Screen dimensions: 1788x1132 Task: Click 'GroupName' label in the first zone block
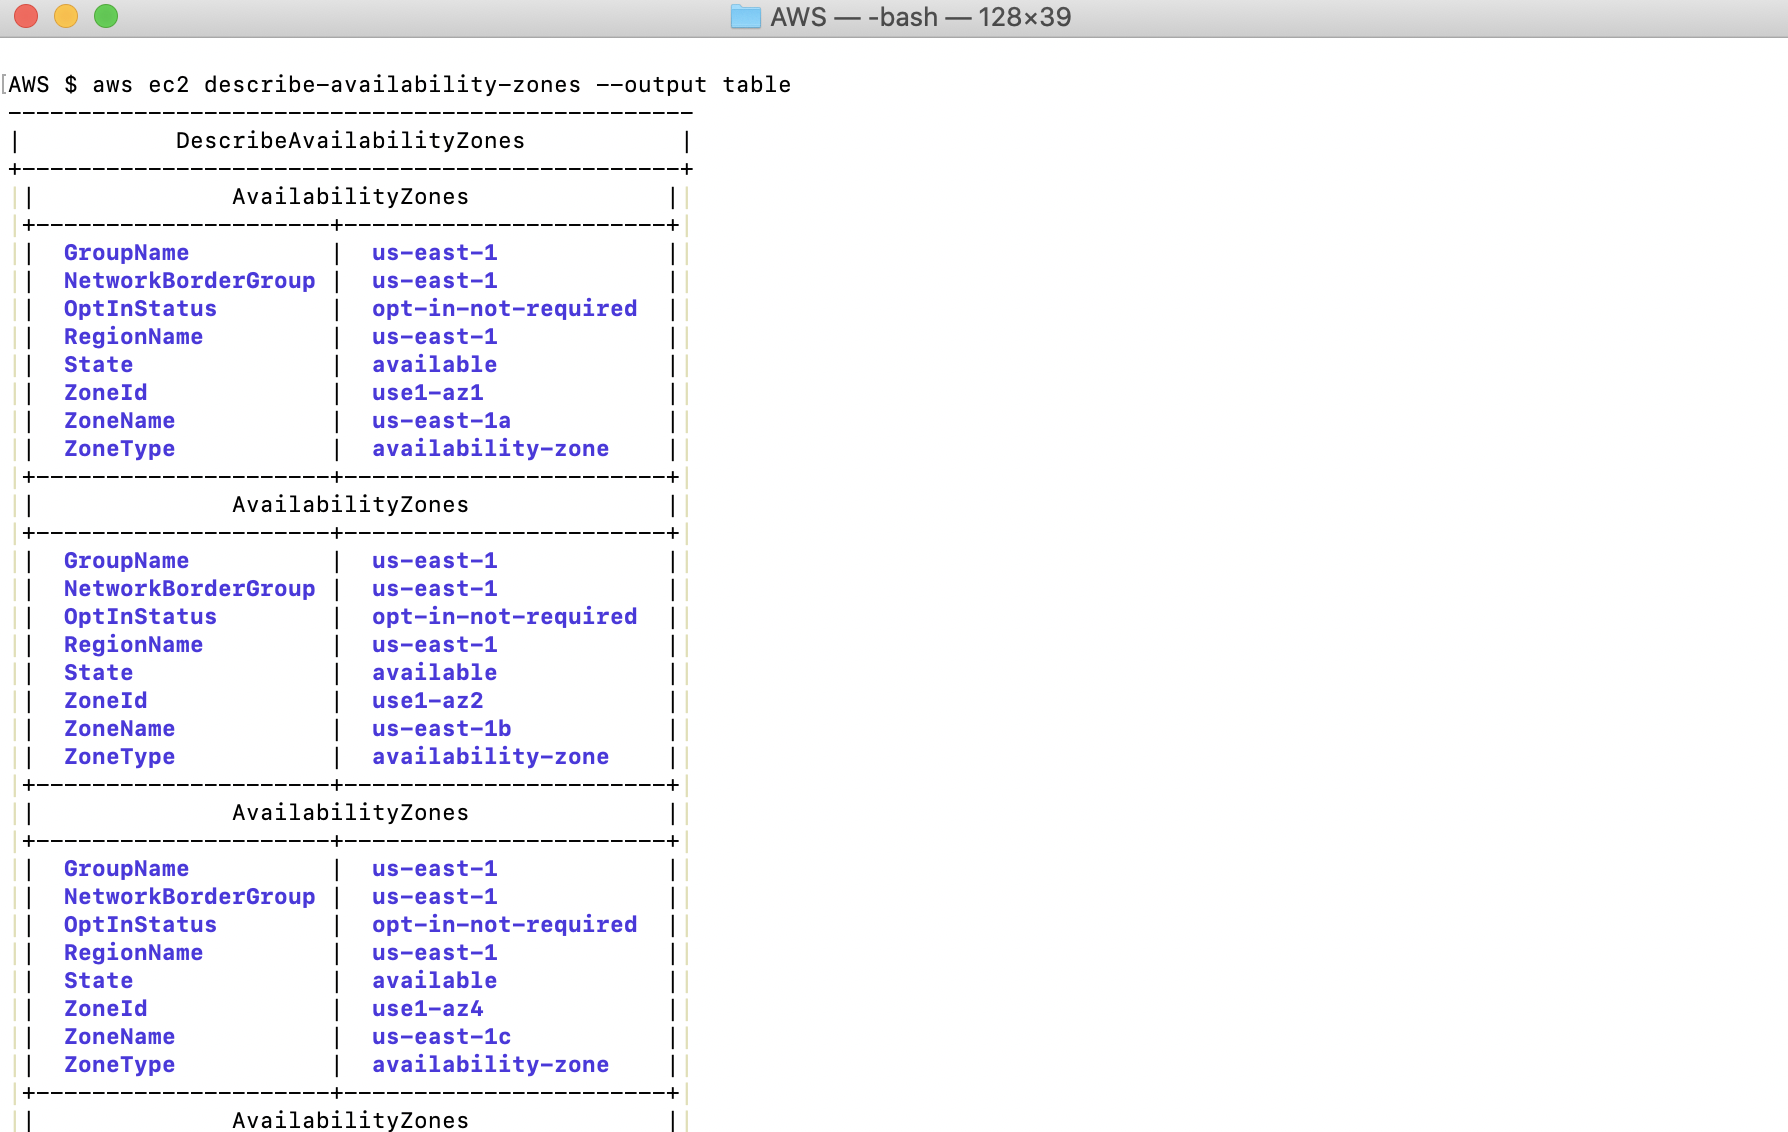pyautogui.click(x=126, y=253)
